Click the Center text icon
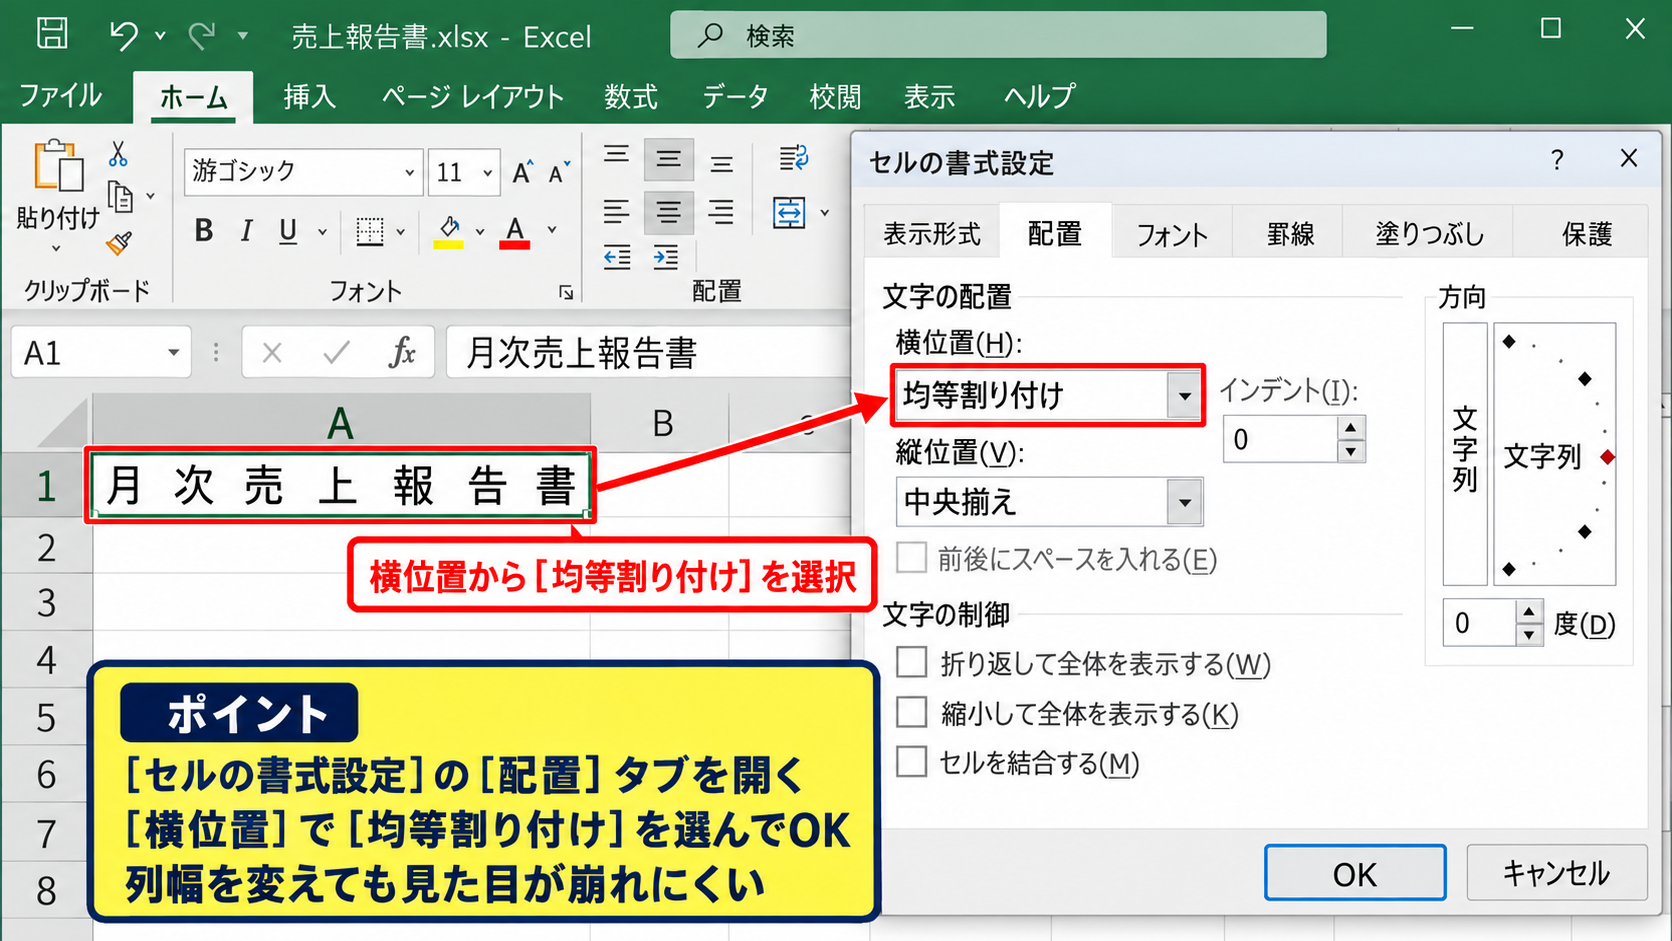This screenshot has width=1672, height=941. (668, 212)
